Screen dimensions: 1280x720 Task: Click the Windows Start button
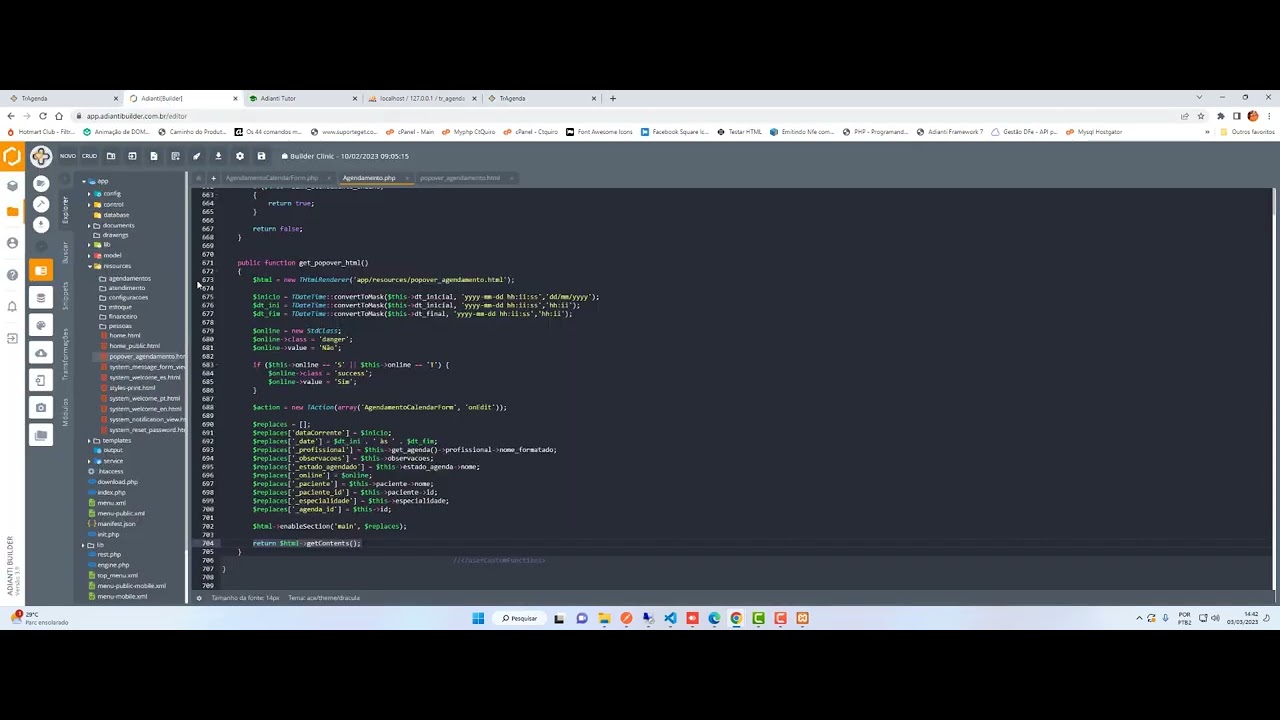click(478, 618)
